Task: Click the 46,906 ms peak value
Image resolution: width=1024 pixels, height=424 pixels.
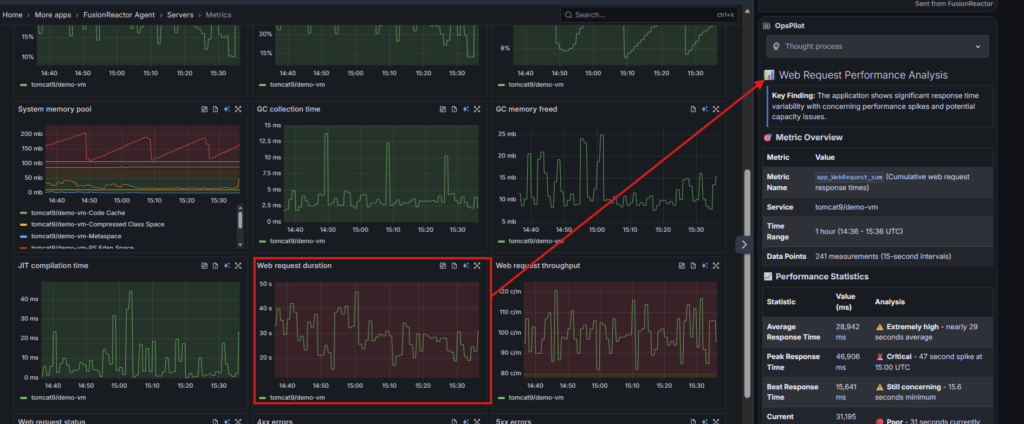Action: coord(847,362)
